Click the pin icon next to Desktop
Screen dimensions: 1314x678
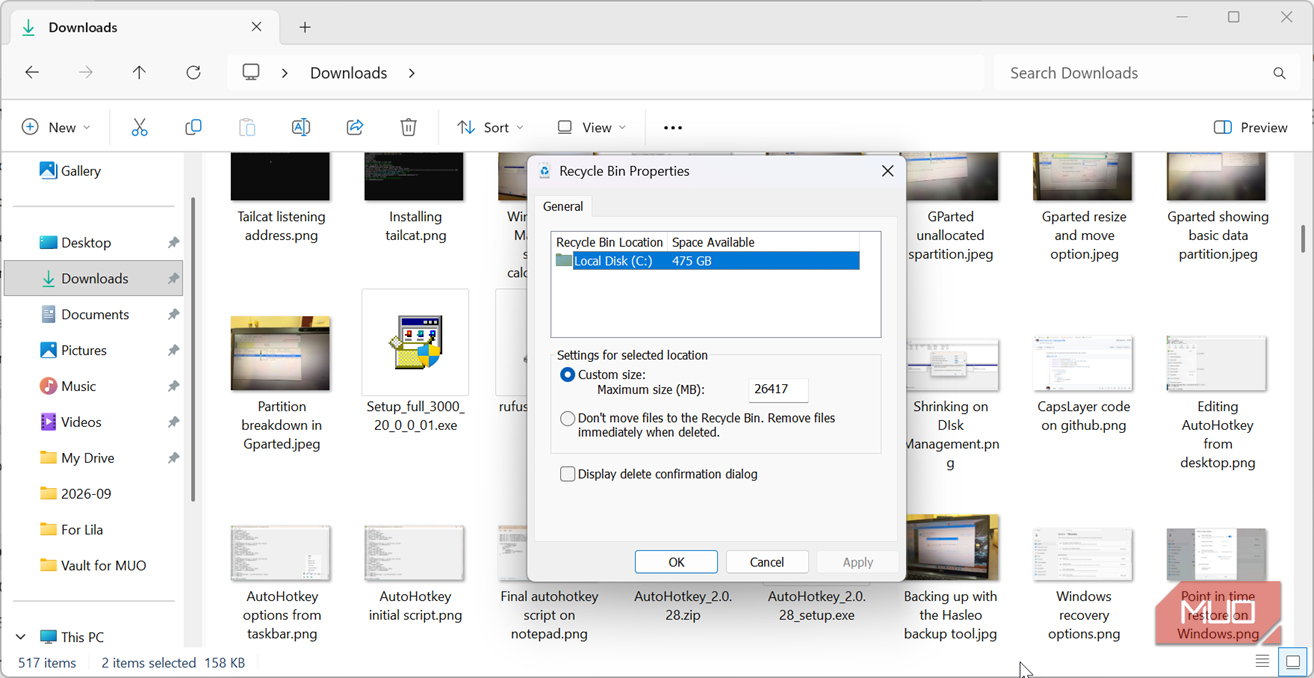(173, 243)
